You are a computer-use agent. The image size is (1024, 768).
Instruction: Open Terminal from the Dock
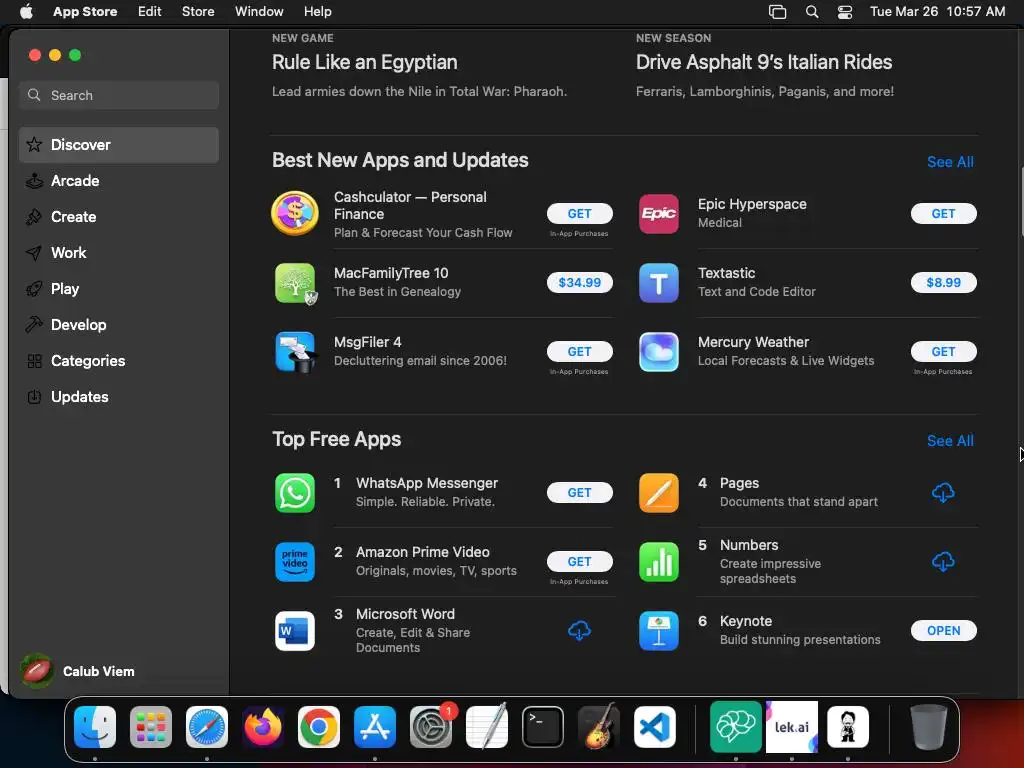tap(543, 727)
